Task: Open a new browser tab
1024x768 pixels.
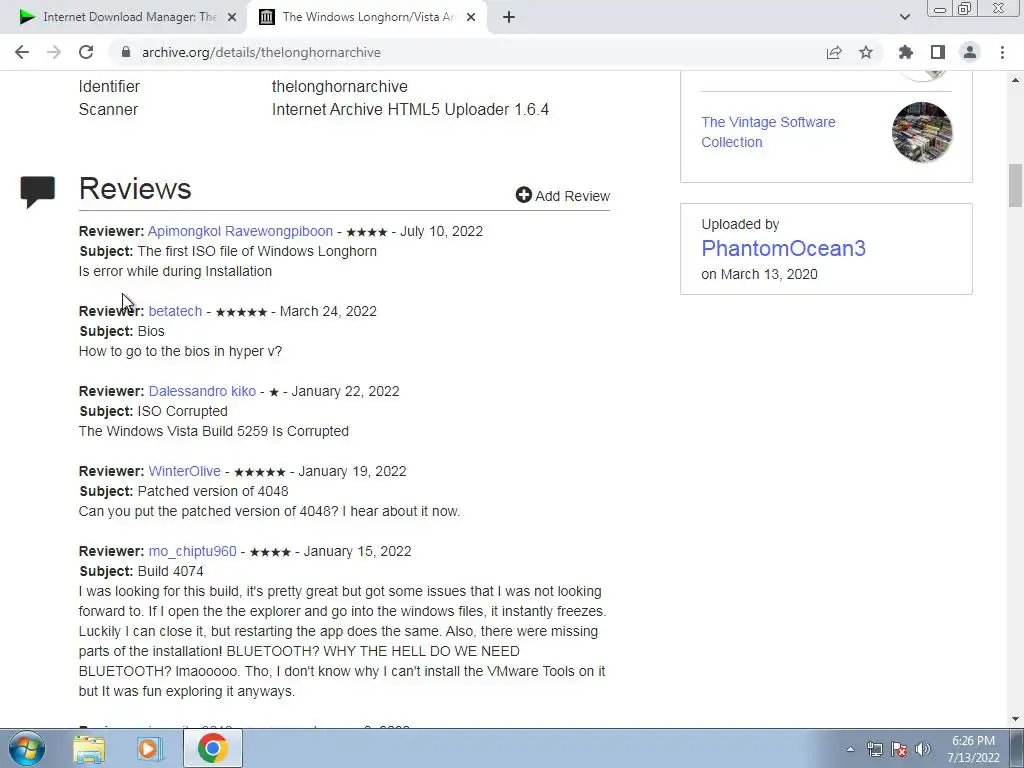Action: point(509,18)
